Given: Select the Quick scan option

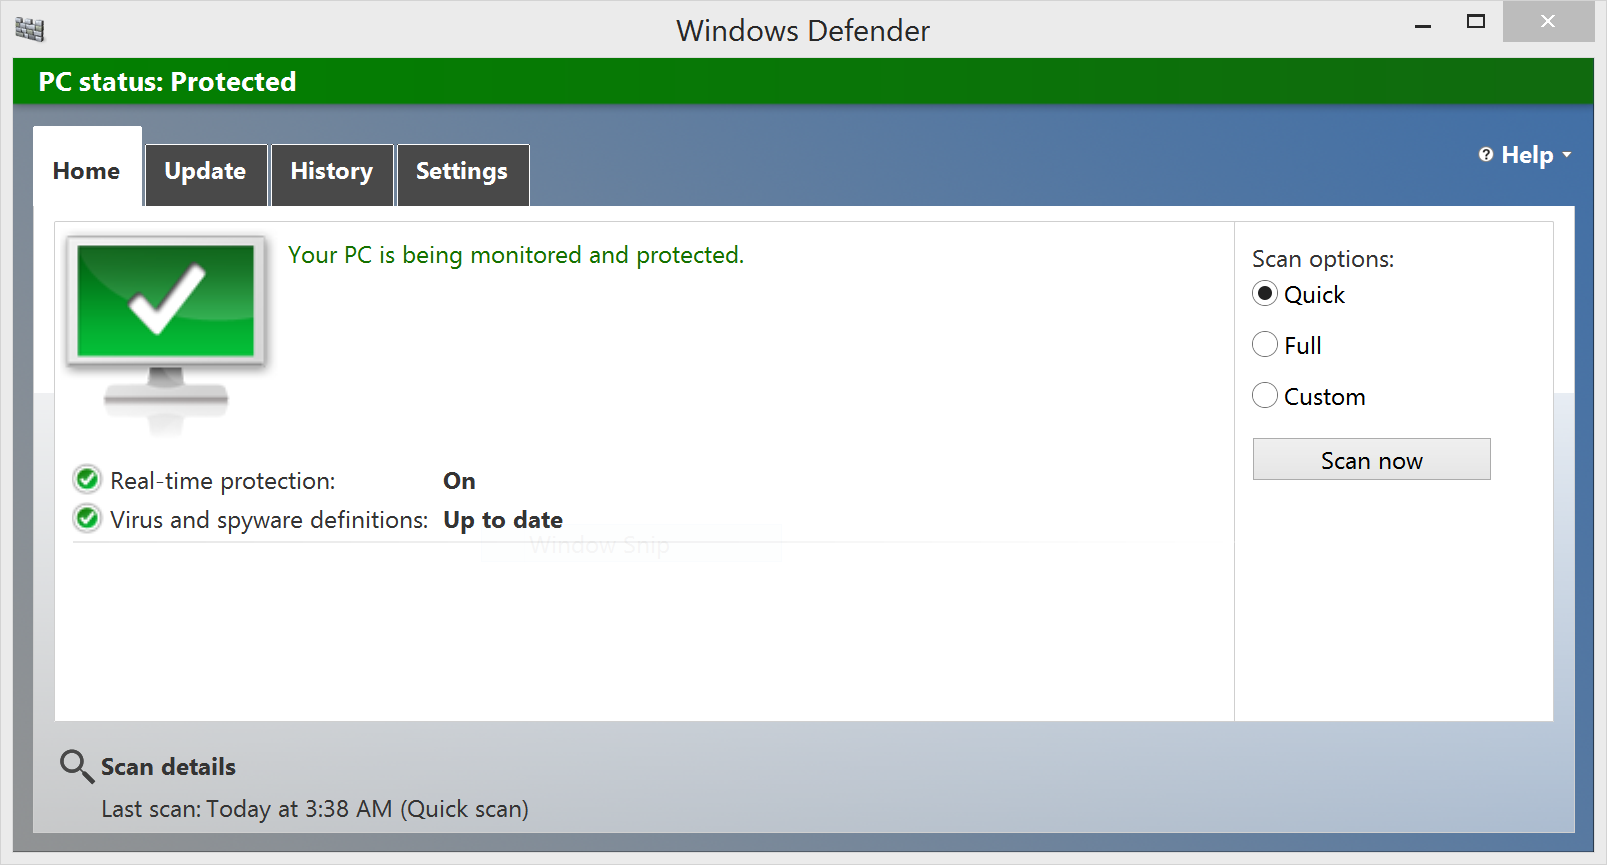Looking at the screenshot, I should [x=1265, y=294].
